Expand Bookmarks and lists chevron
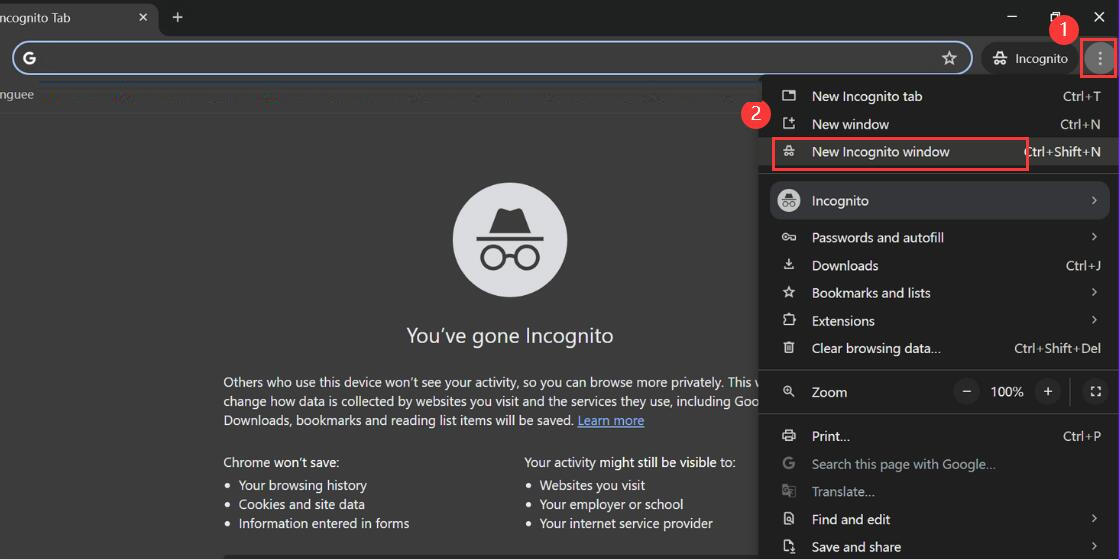1120x560 pixels. pos(1094,292)
